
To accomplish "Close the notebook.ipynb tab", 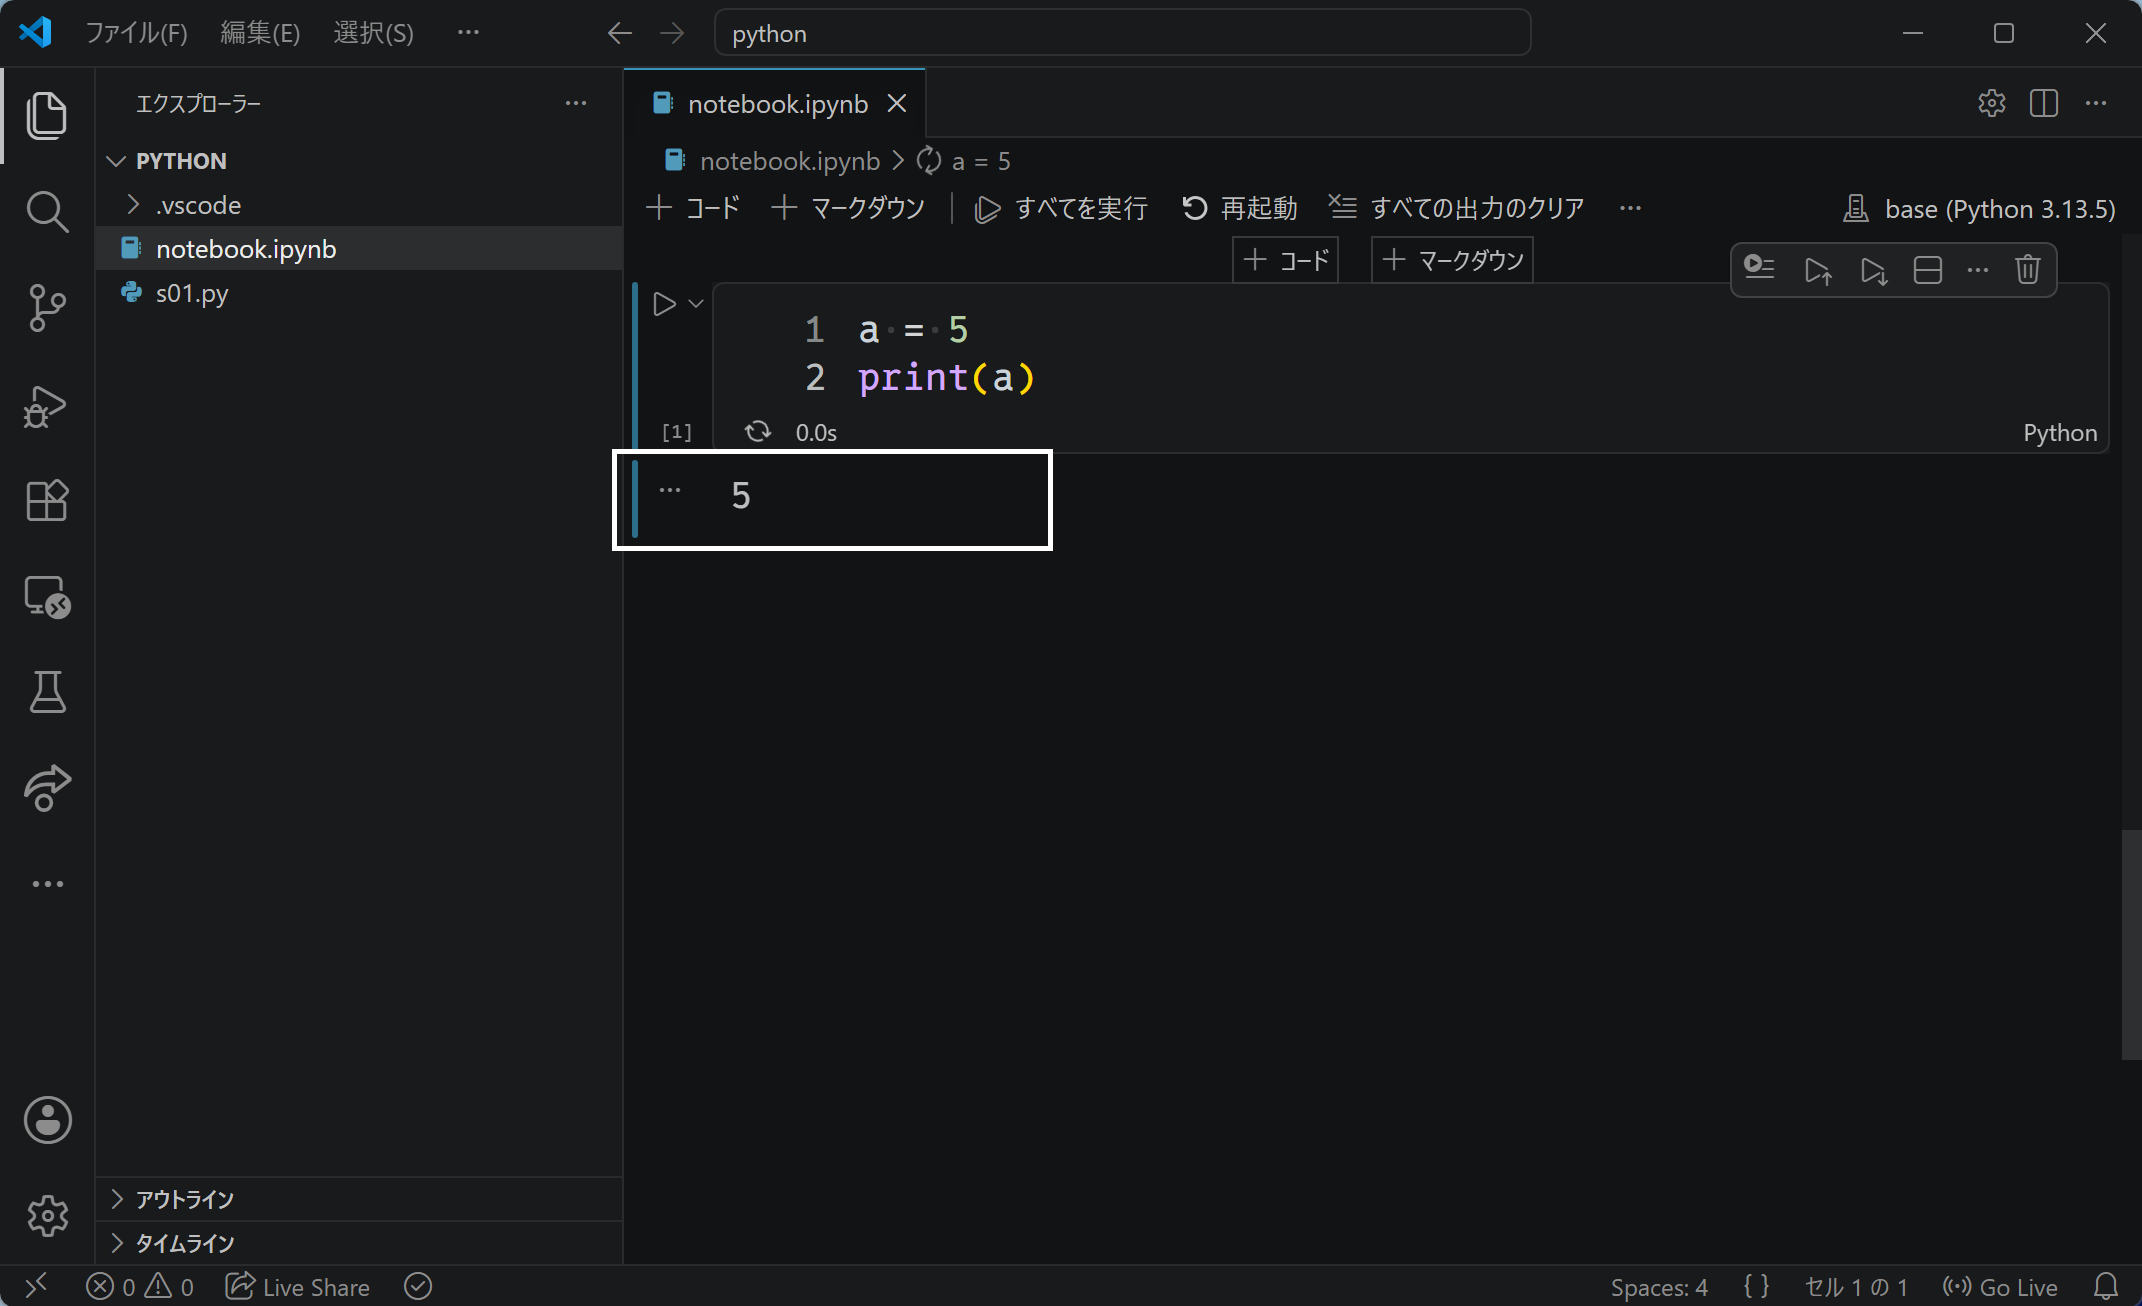I will point(897,104).
